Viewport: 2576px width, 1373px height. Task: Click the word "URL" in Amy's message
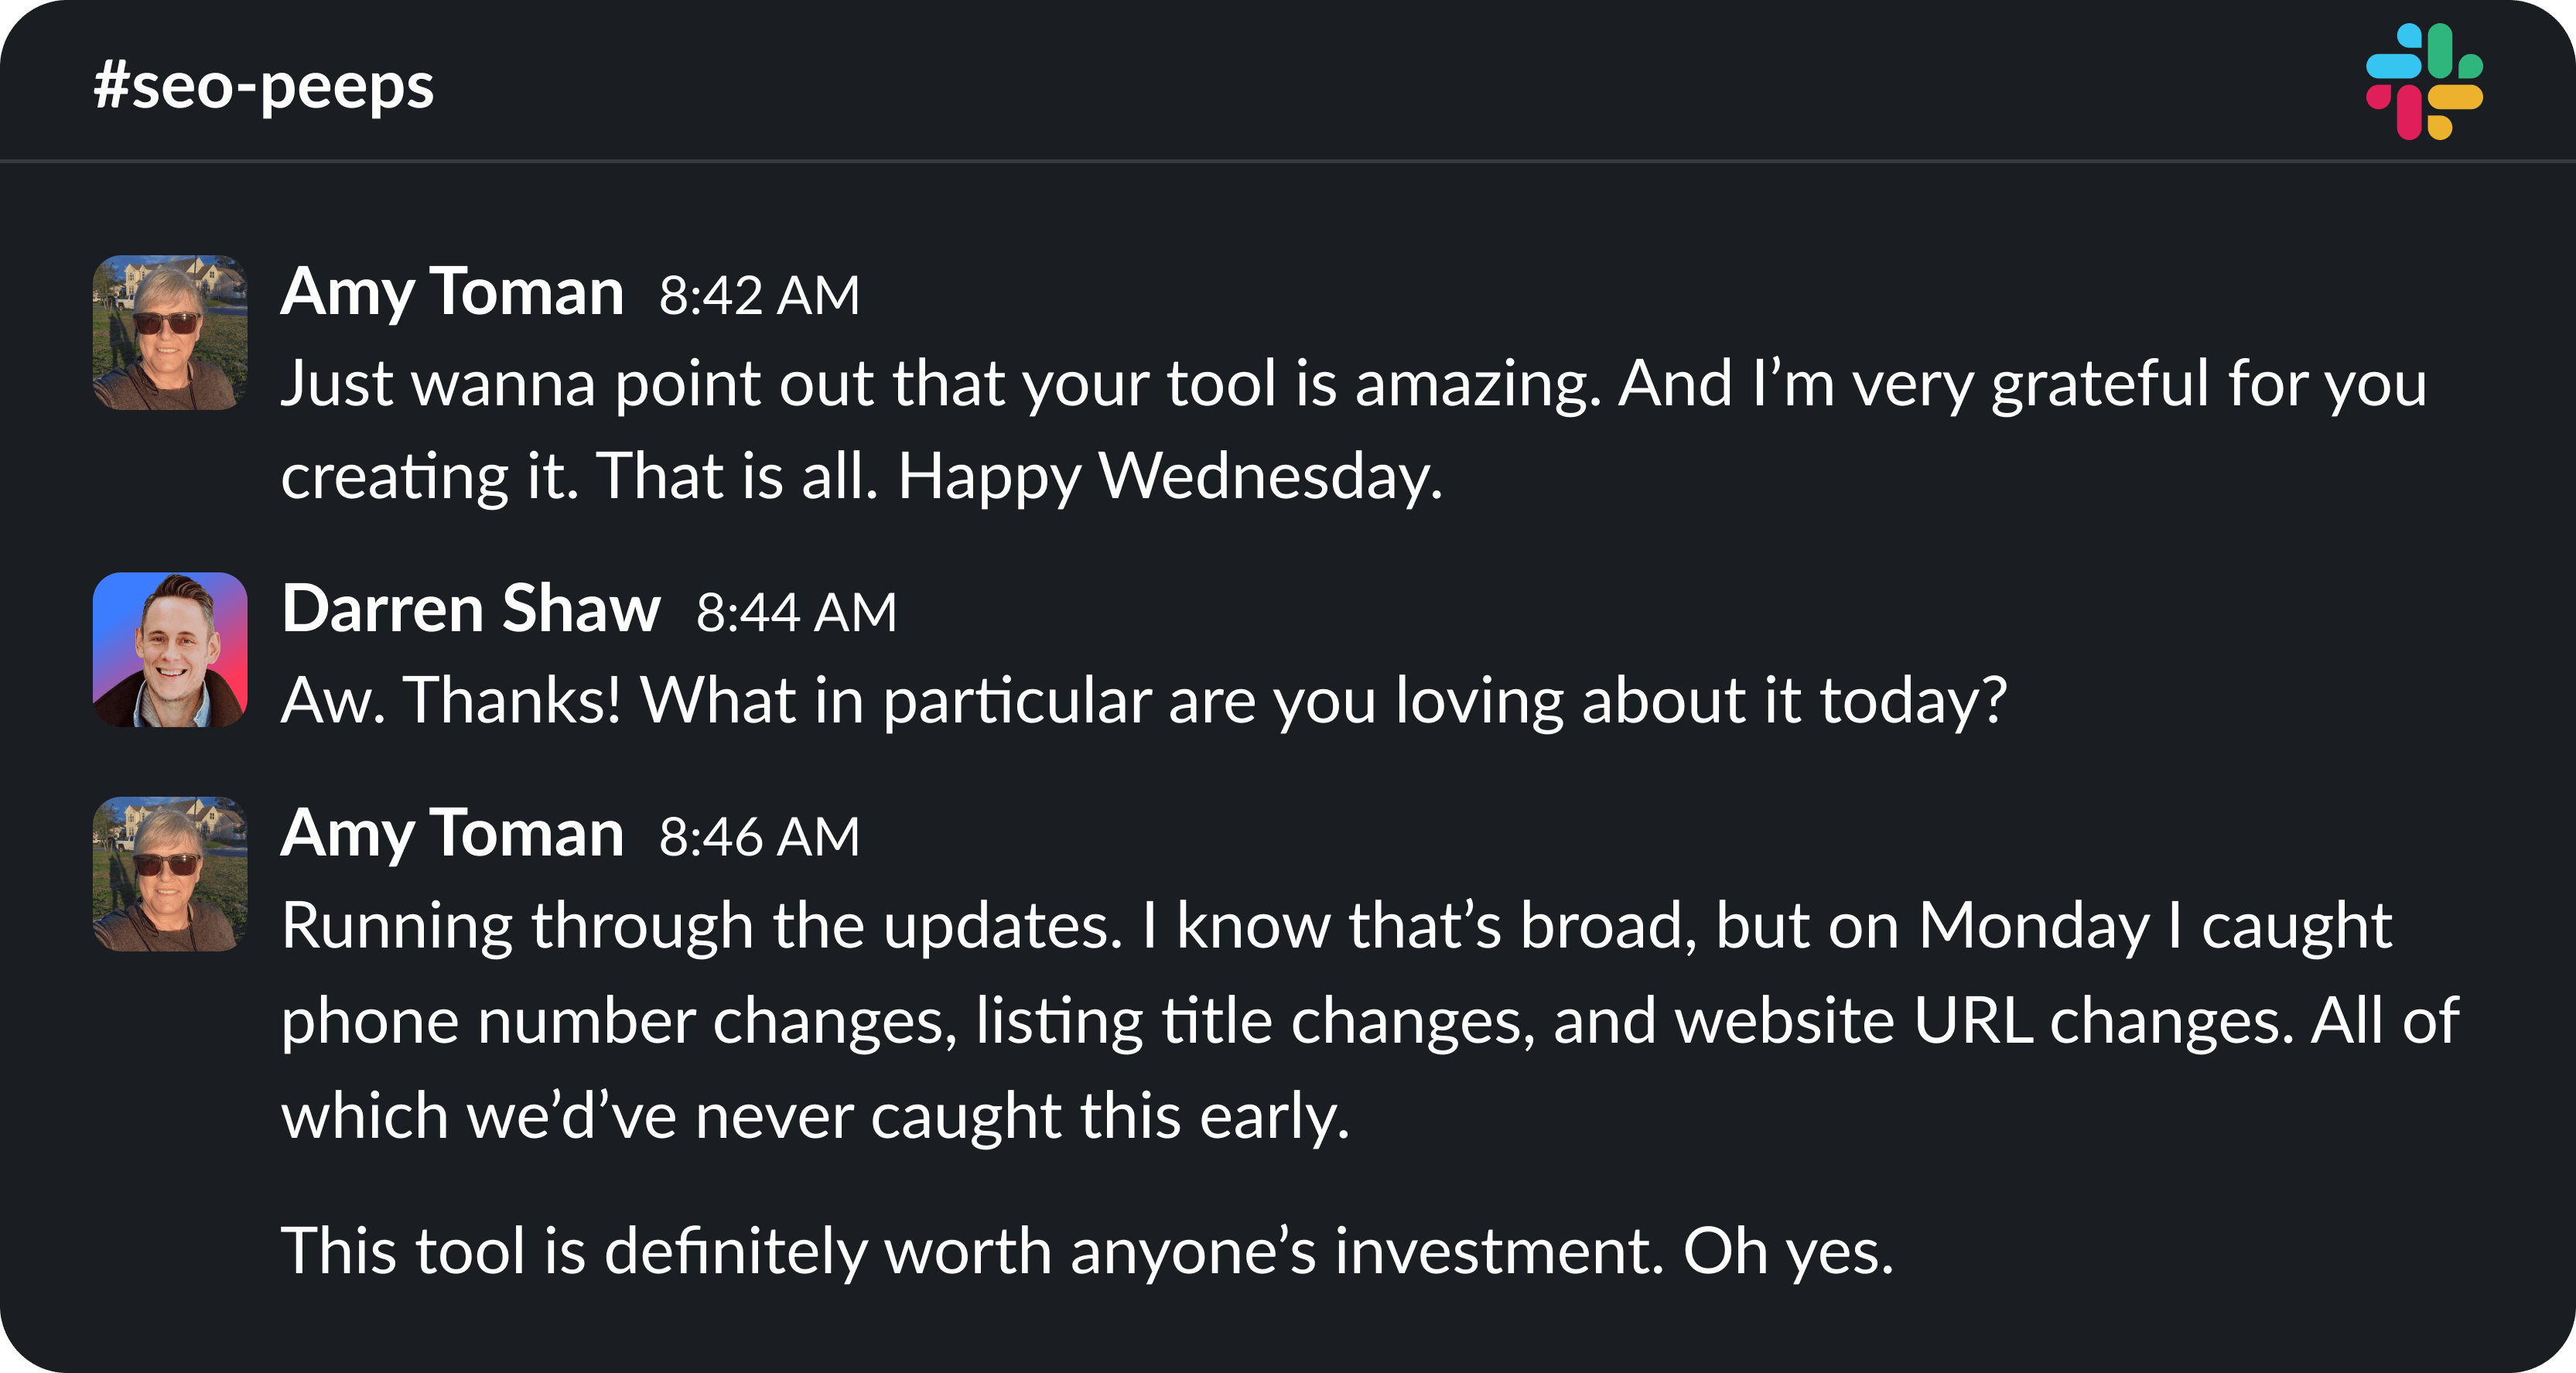(x=1972, y=1021)
